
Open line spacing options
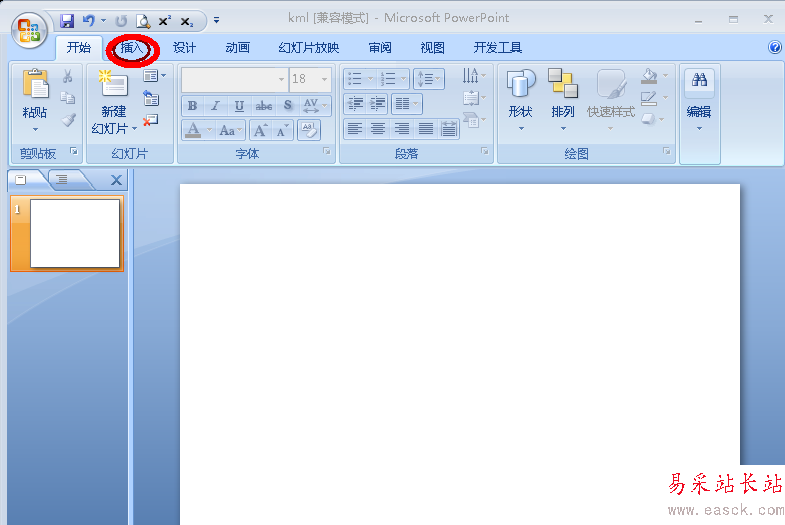pos(429,79)
